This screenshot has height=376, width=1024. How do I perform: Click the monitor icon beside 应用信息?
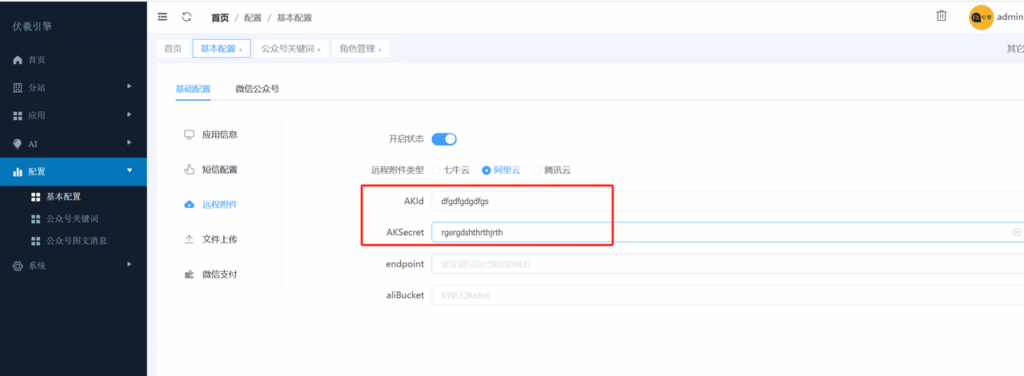pyautogui.click(x=189, y=134)
